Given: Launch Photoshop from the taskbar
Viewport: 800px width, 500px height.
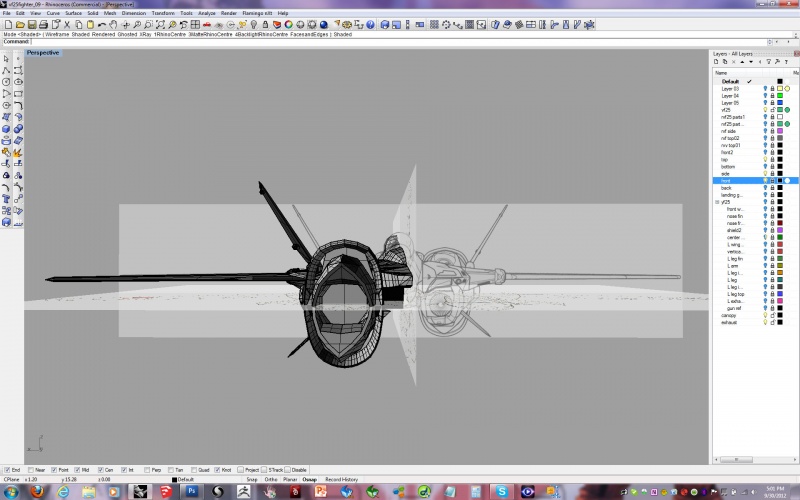Looking at the screenshot, I should 192,491.
